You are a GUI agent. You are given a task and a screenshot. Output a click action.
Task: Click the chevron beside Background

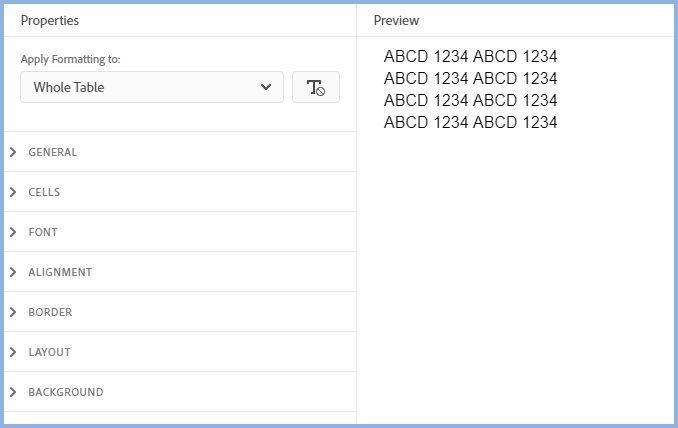[13, 392]
